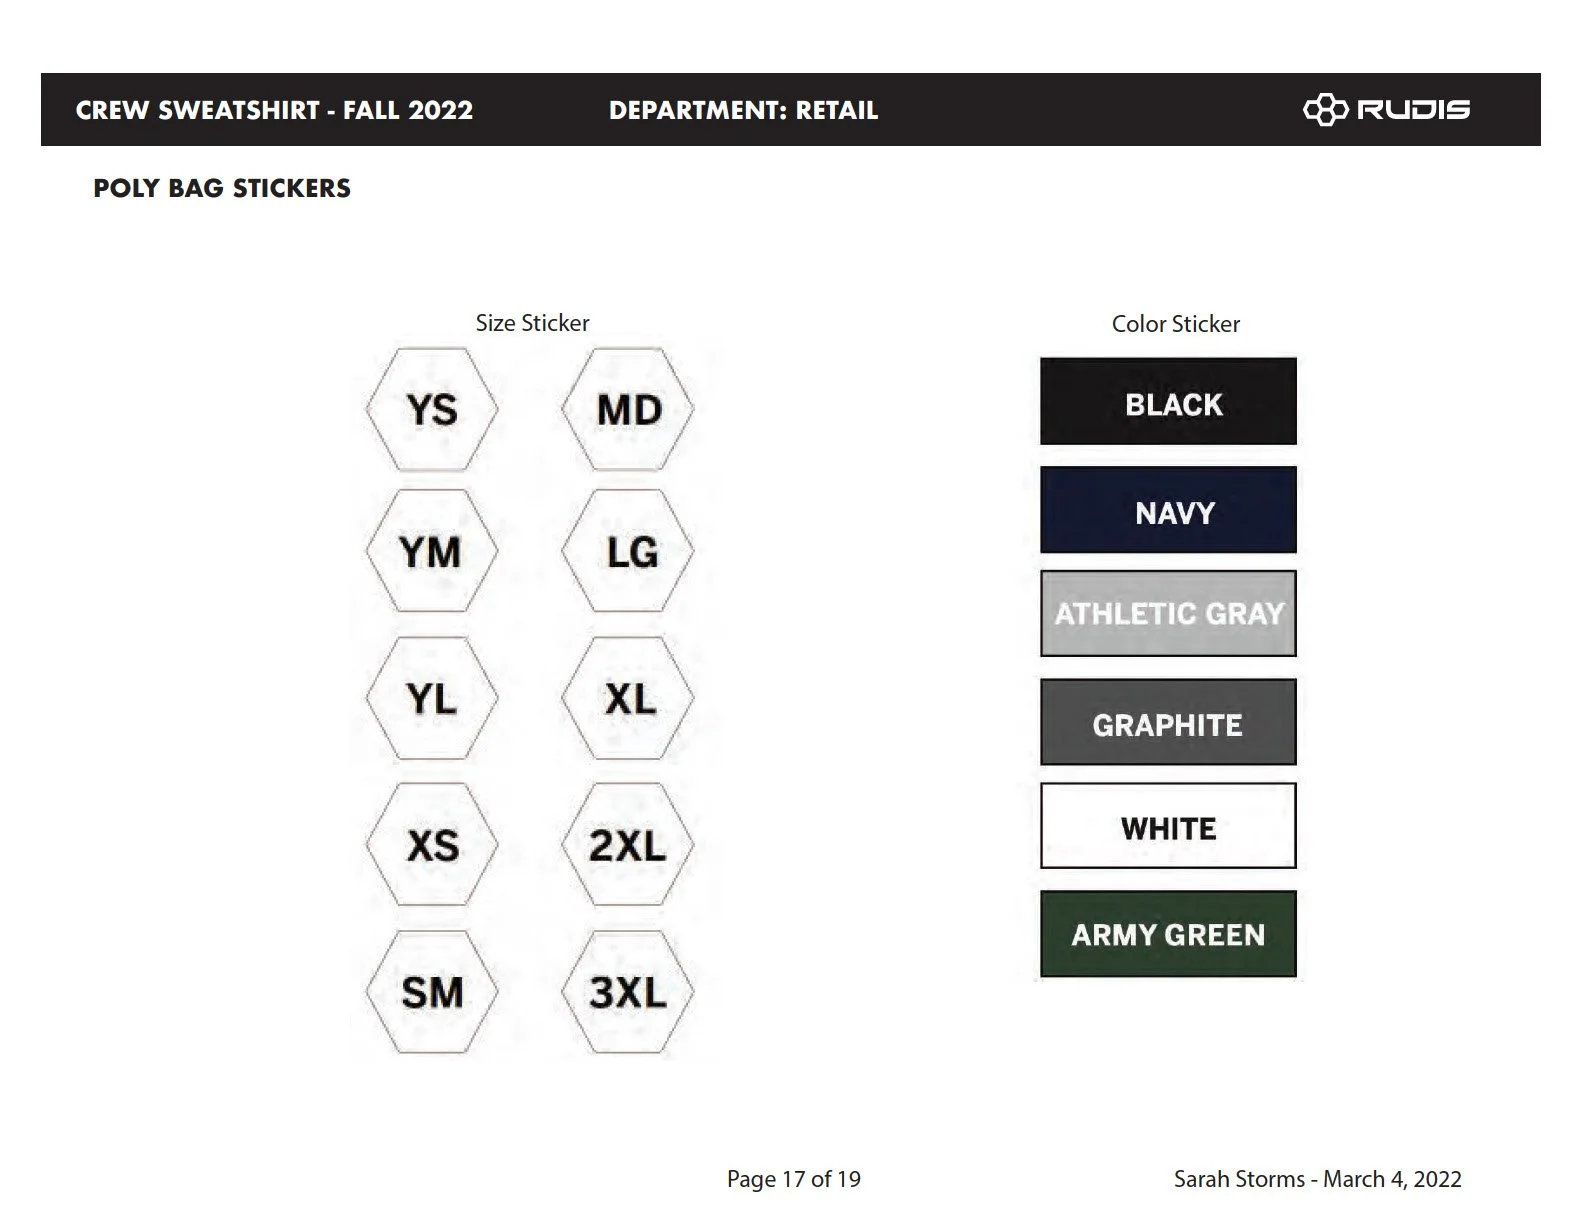The height and width of the screenshot is (1224, 1584).
Task: Click the 'POLY BAG STICKERS' heading
Action: pos(222,188)
